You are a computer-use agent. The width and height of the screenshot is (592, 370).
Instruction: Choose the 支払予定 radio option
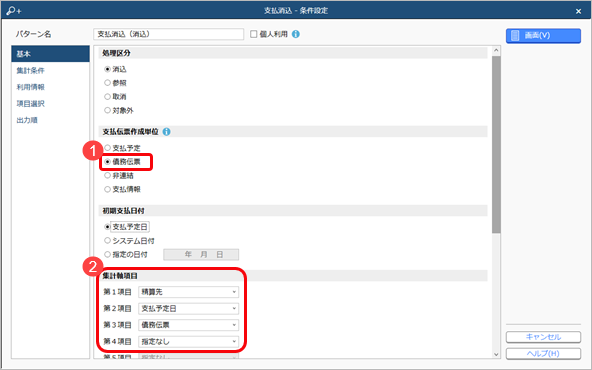[x=108, y=148]
